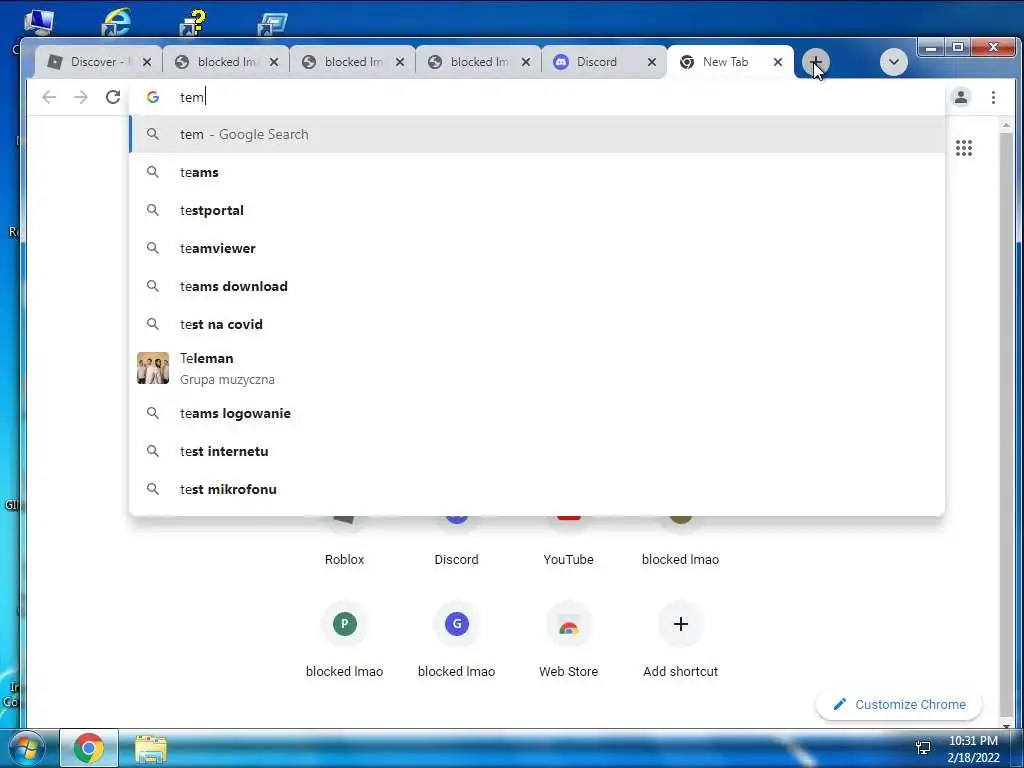Choose the 'testportal' suggestion

(x=537, y=210)
